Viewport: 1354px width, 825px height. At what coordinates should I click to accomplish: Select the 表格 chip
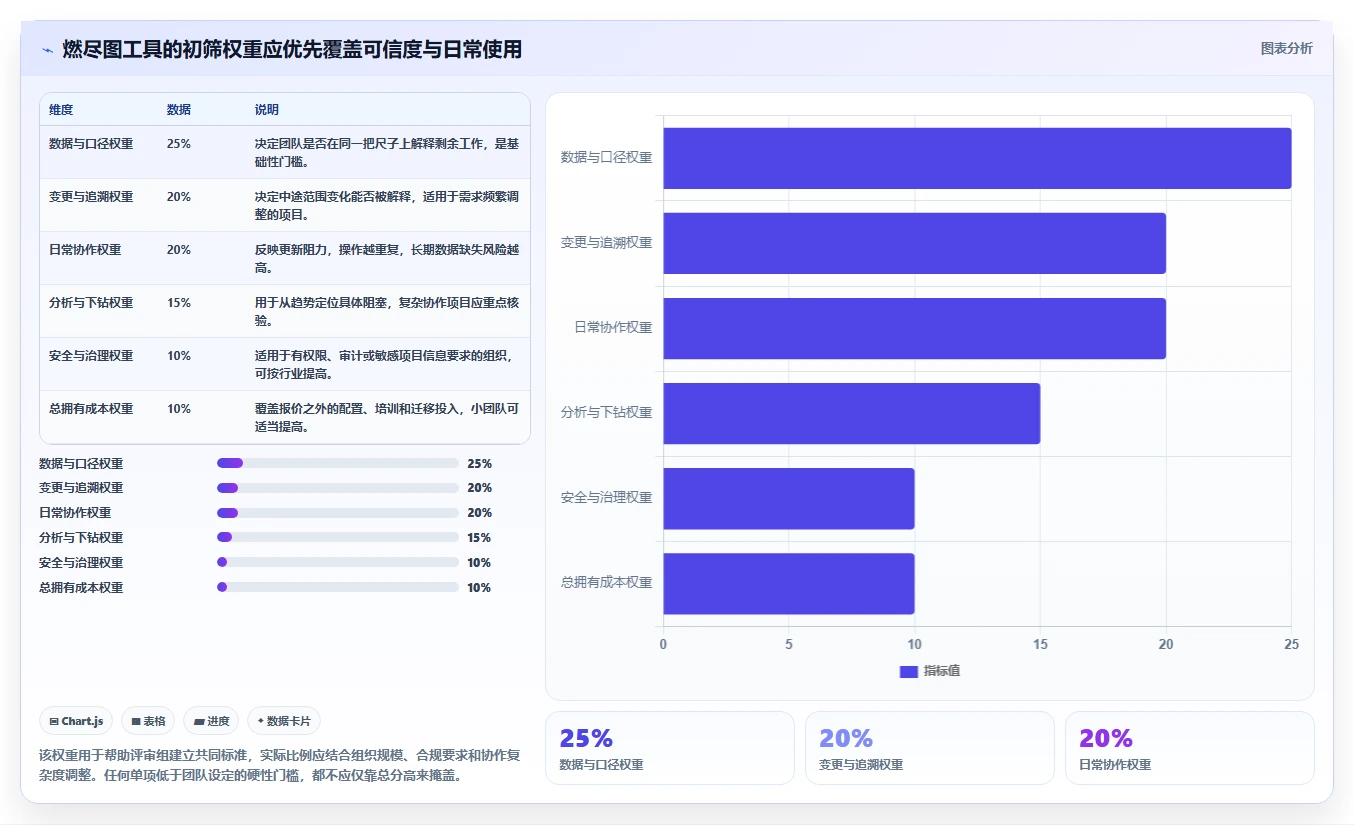click(148, 721)
